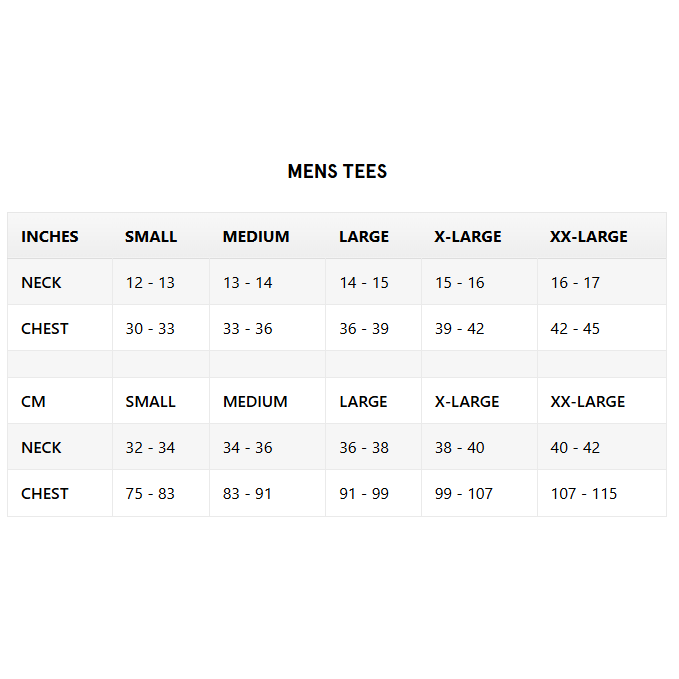Select the chest value 107 - 115
The image size is (679, 679).
point(584,494)
